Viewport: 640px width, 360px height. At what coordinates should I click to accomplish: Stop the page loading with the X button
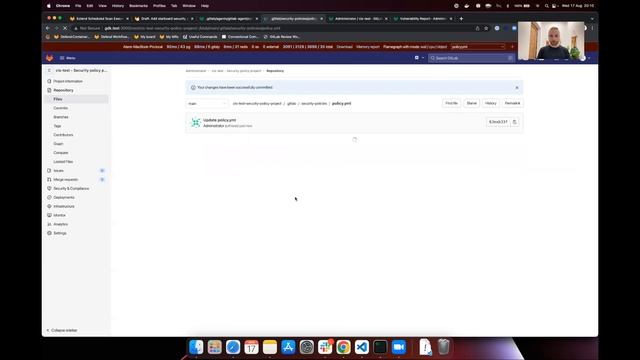coord(65,28)
